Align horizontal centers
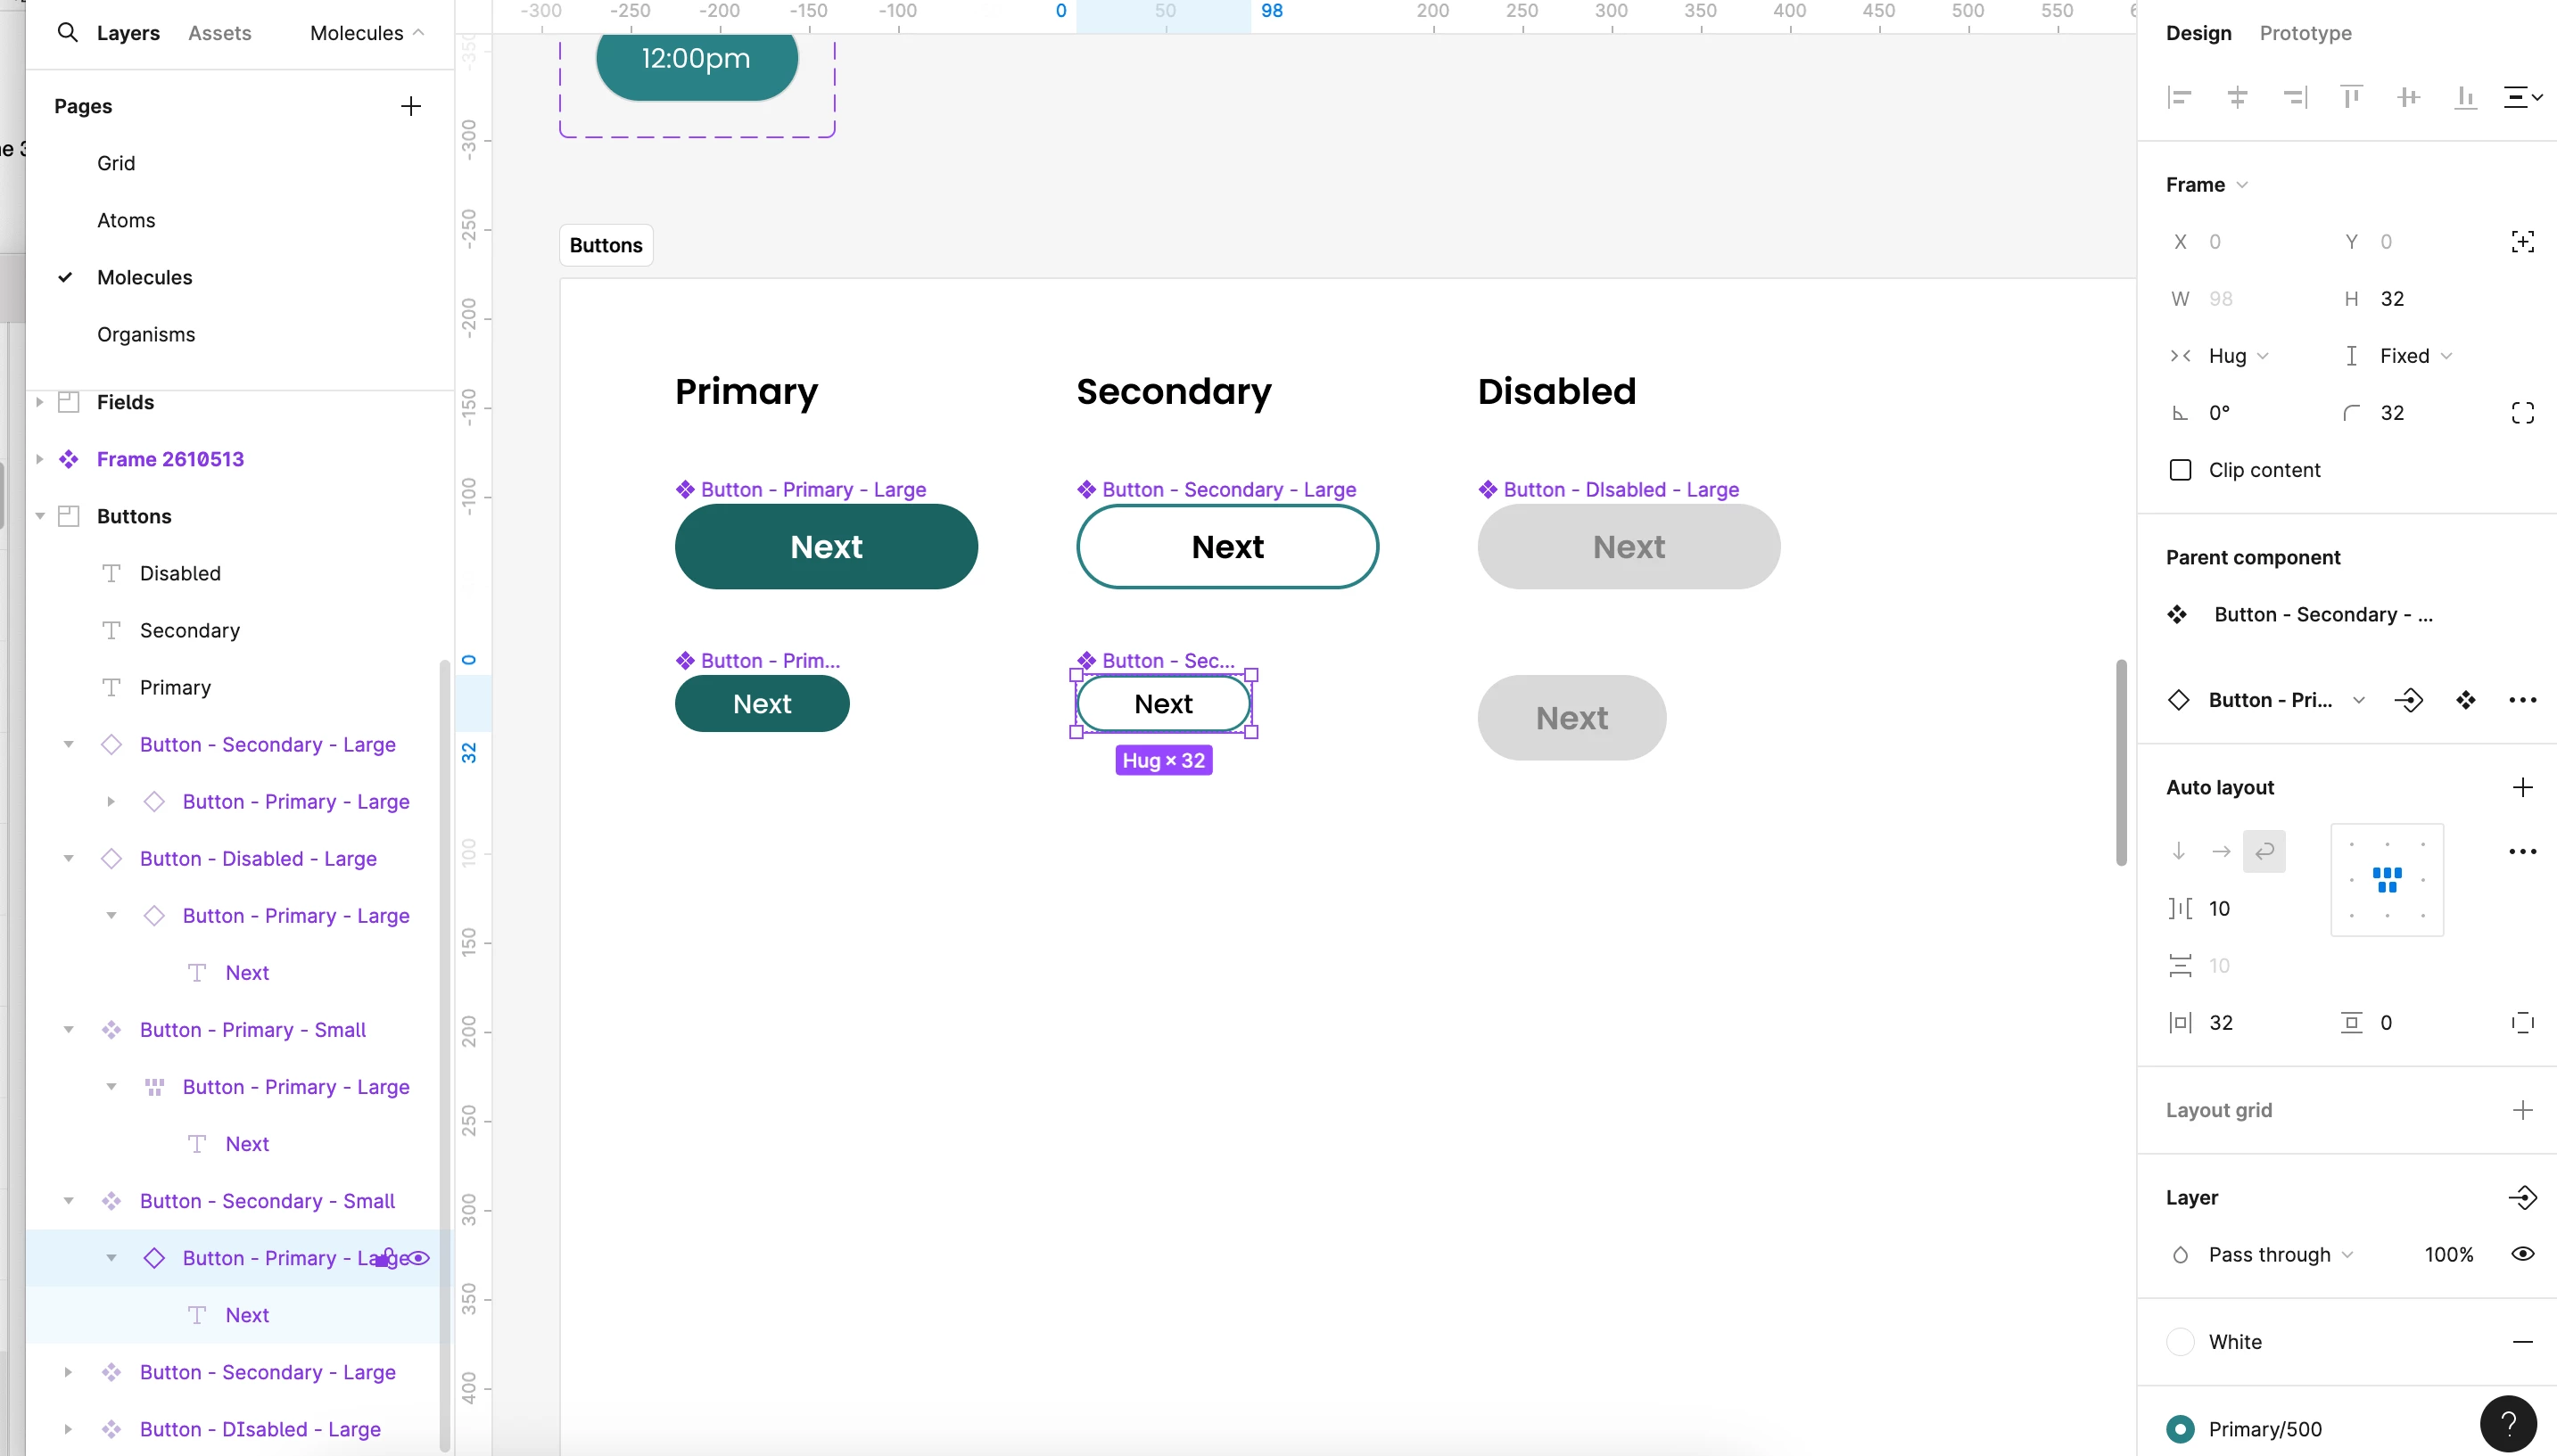This screenshot has height=1456, width=2557. (x=2238, y=97)
